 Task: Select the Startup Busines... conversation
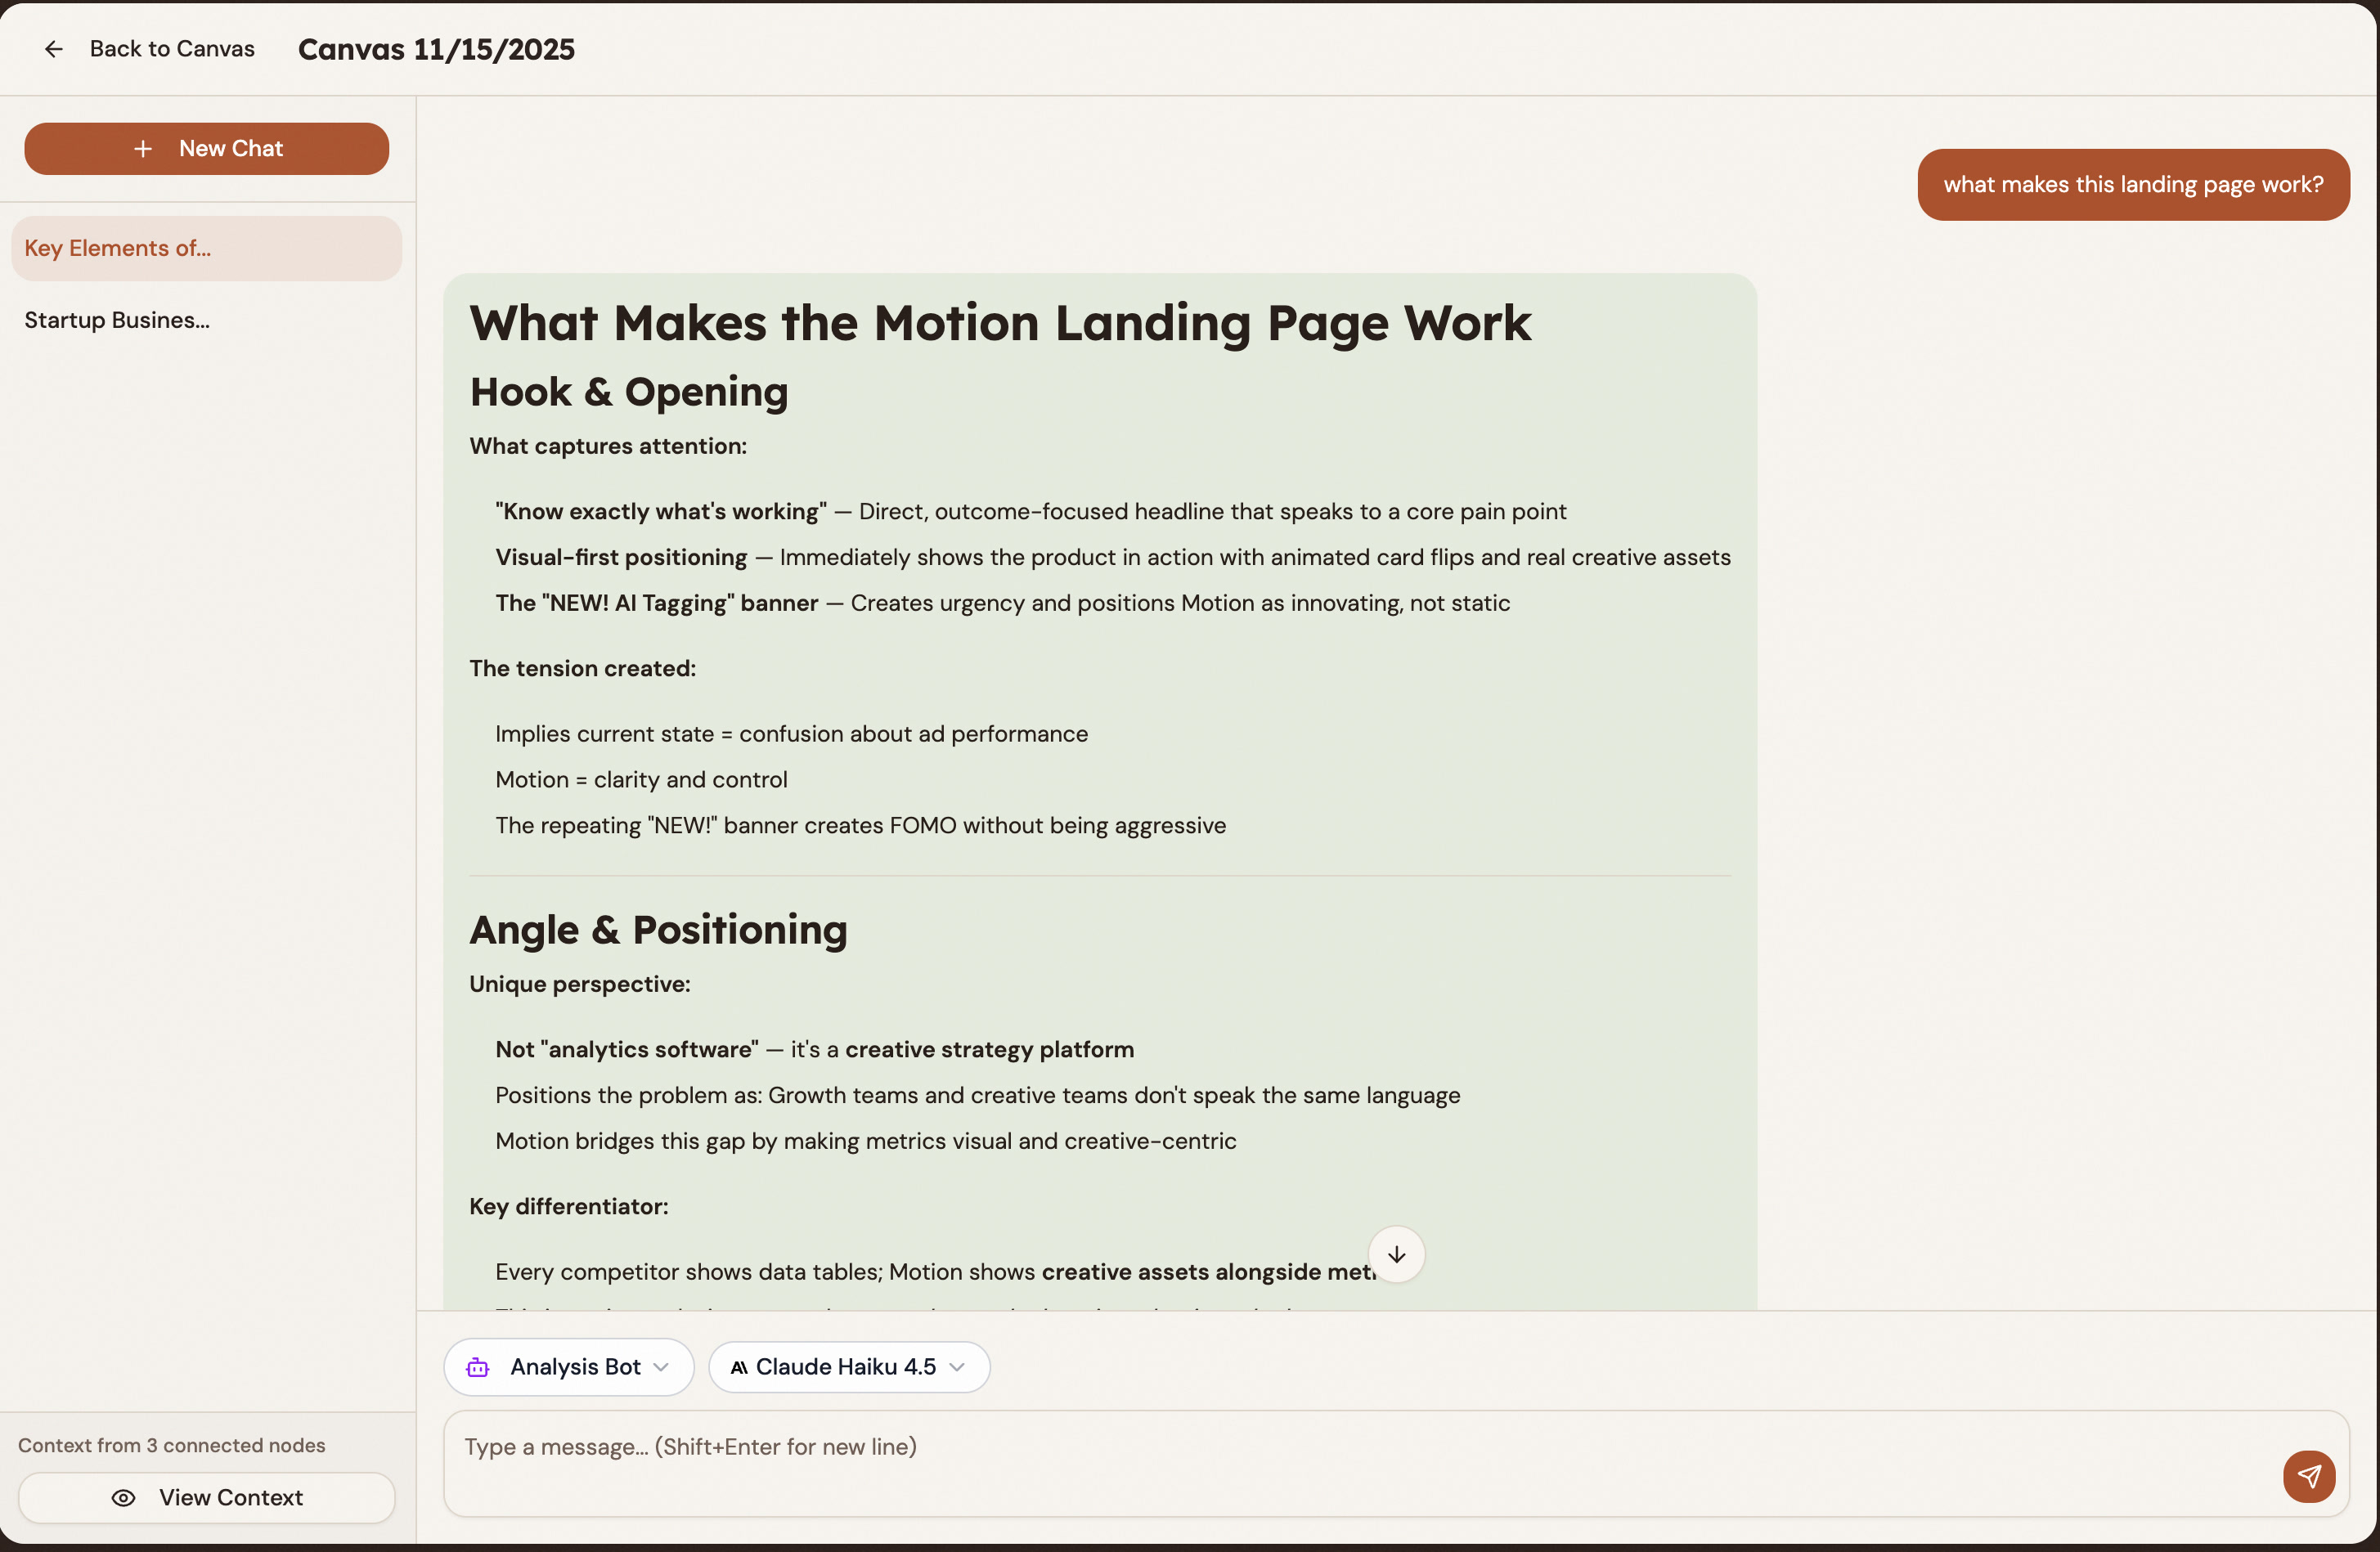[x=117, y=320]
